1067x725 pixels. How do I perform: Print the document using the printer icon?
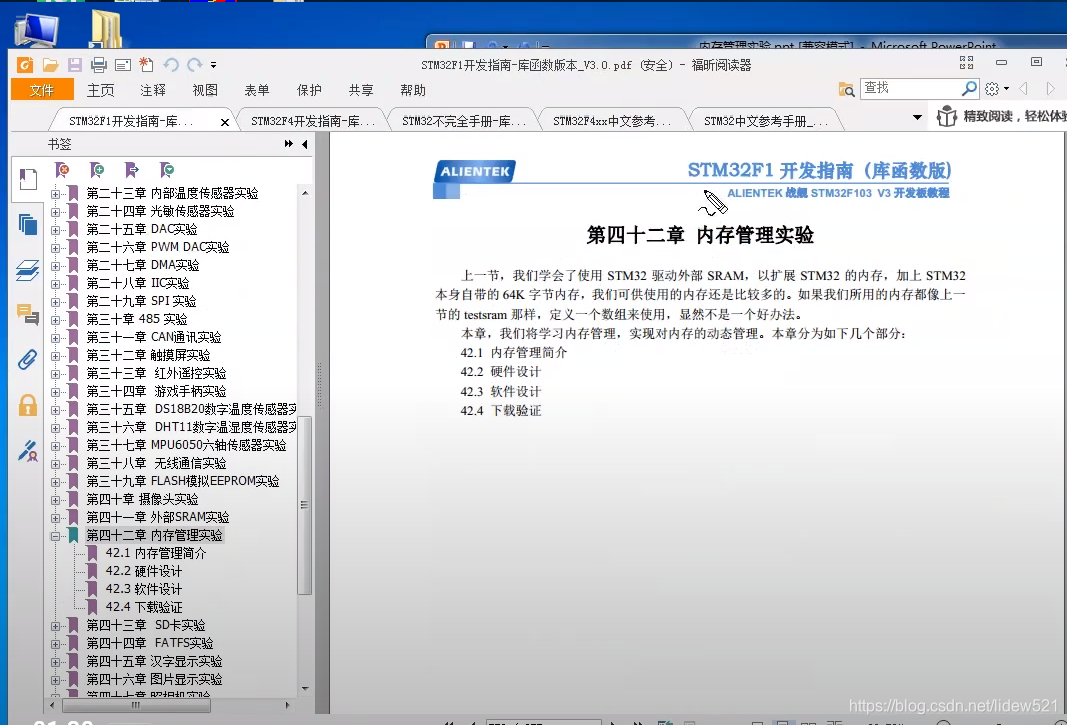pos(99,65)
